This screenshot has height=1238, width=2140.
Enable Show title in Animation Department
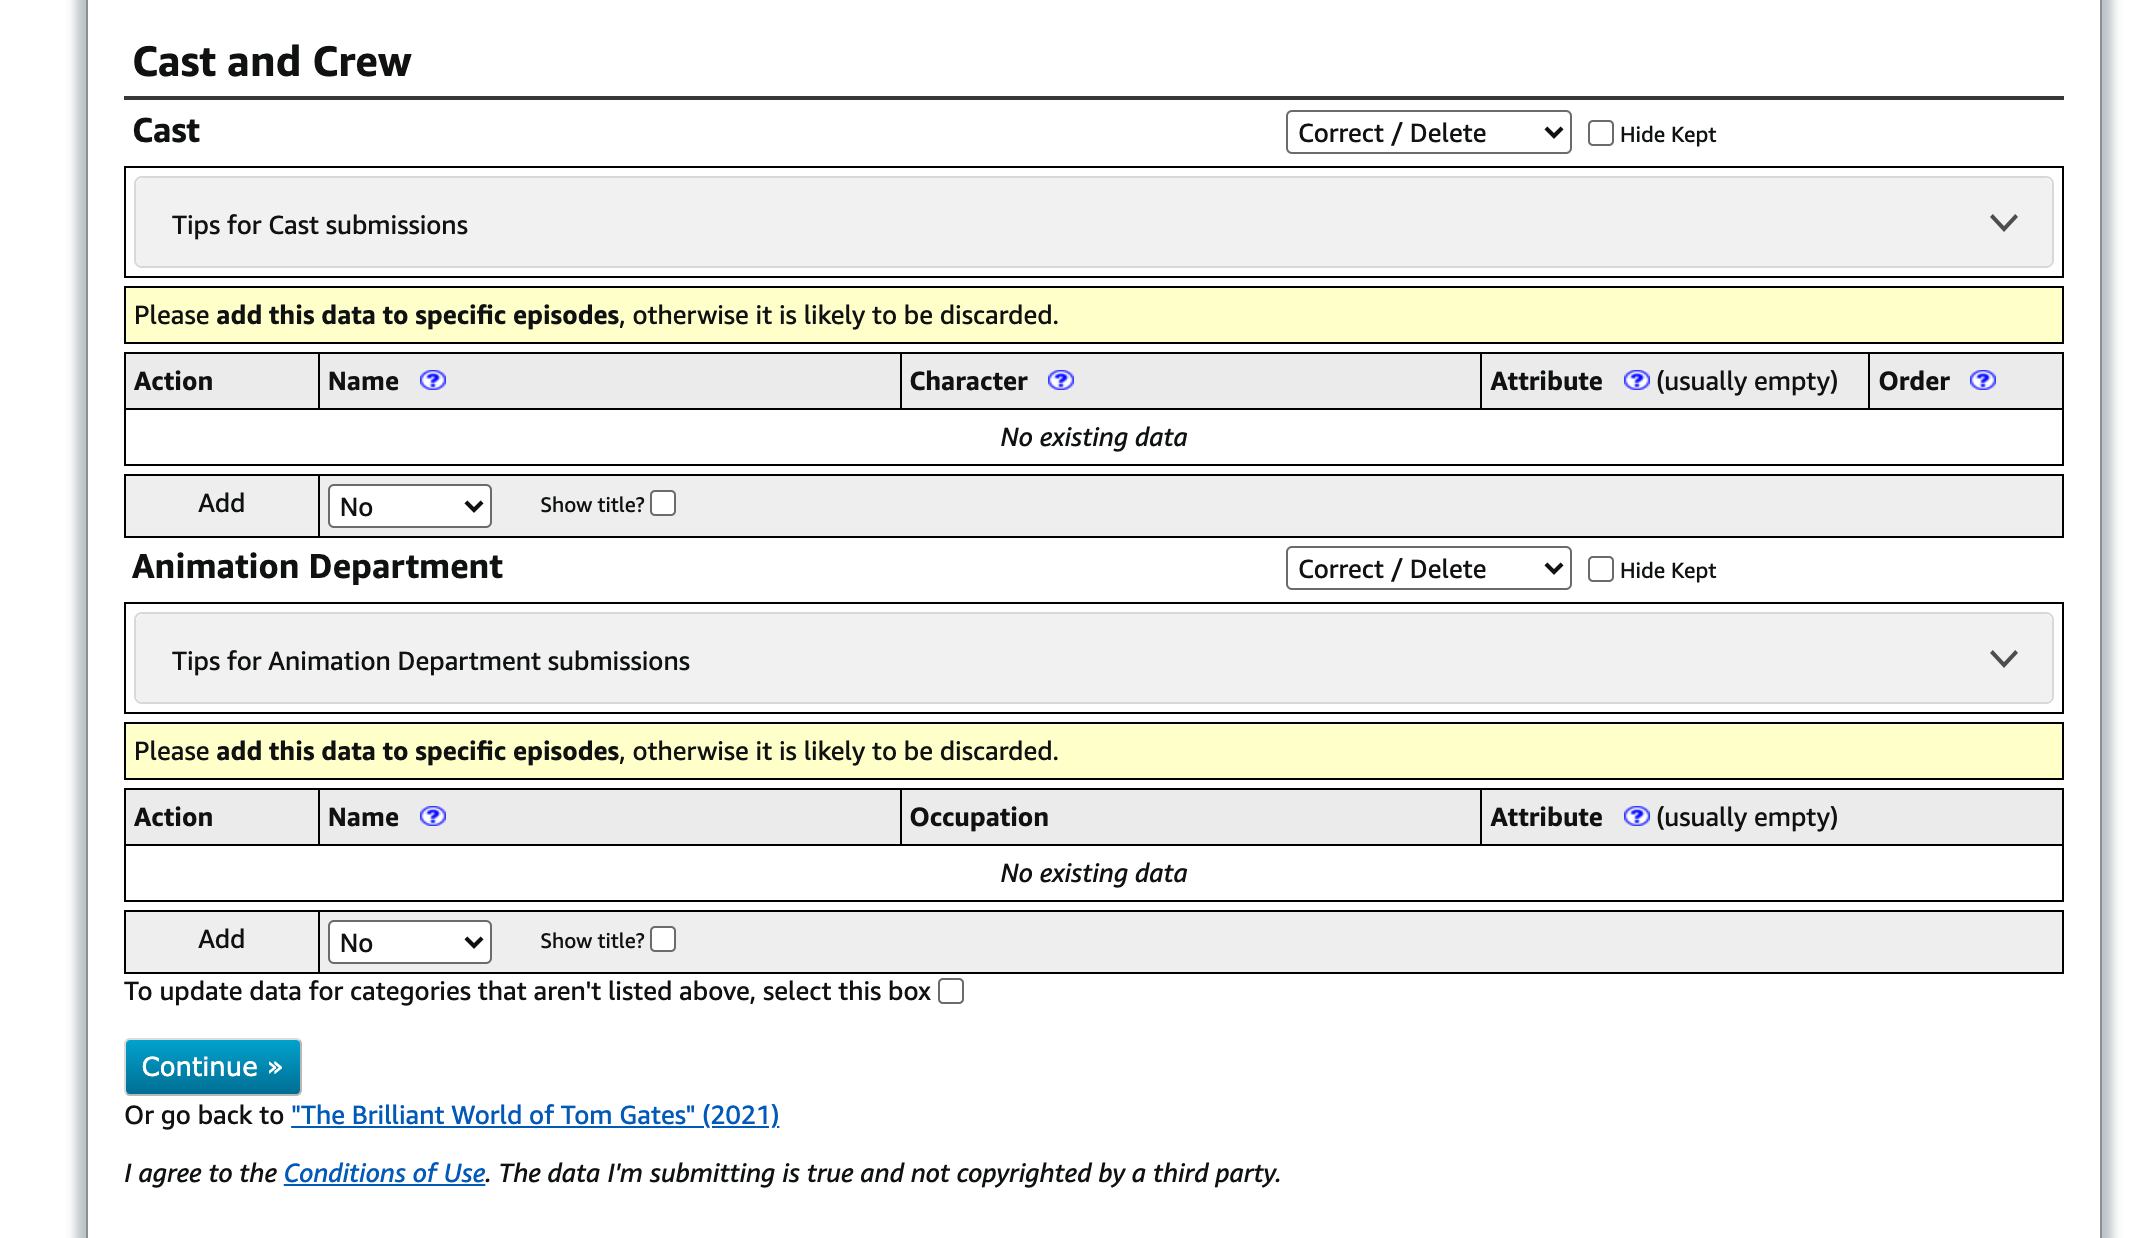click(x=663, y=939)
